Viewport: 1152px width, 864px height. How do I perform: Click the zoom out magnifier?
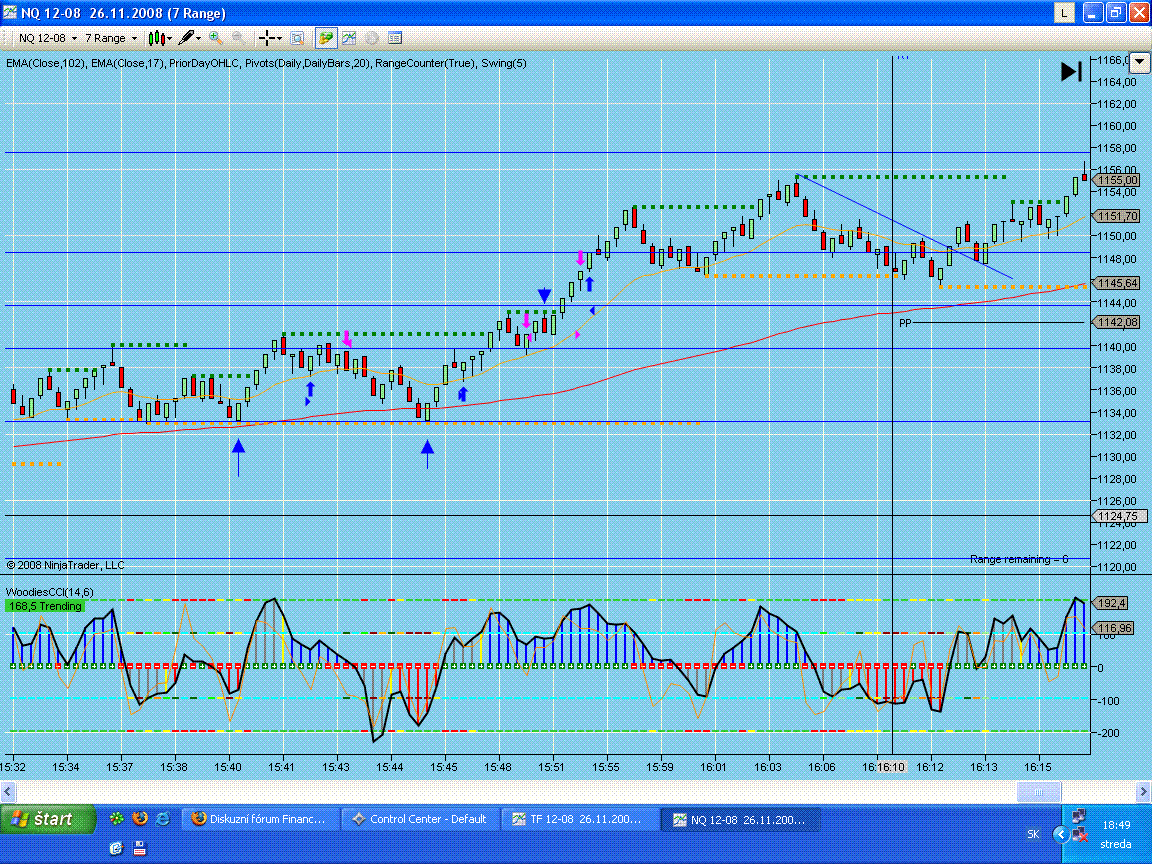point(239,38)
